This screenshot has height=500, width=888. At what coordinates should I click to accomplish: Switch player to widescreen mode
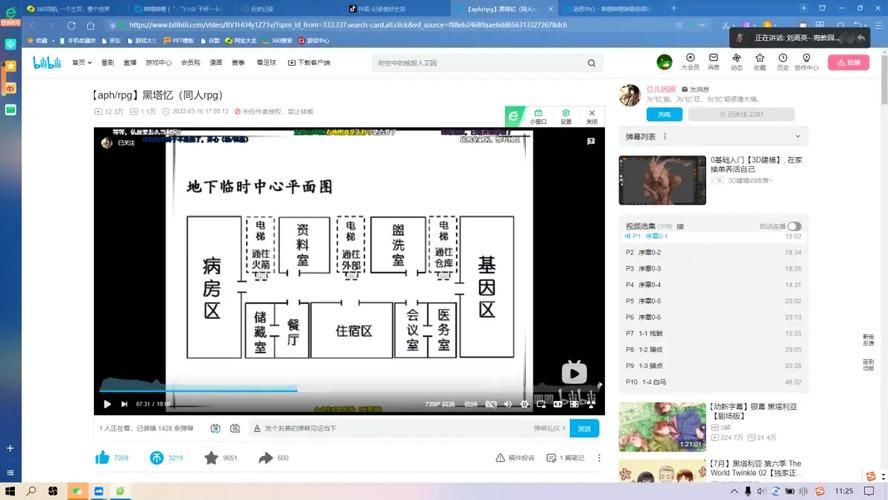(x=558, y=404)
